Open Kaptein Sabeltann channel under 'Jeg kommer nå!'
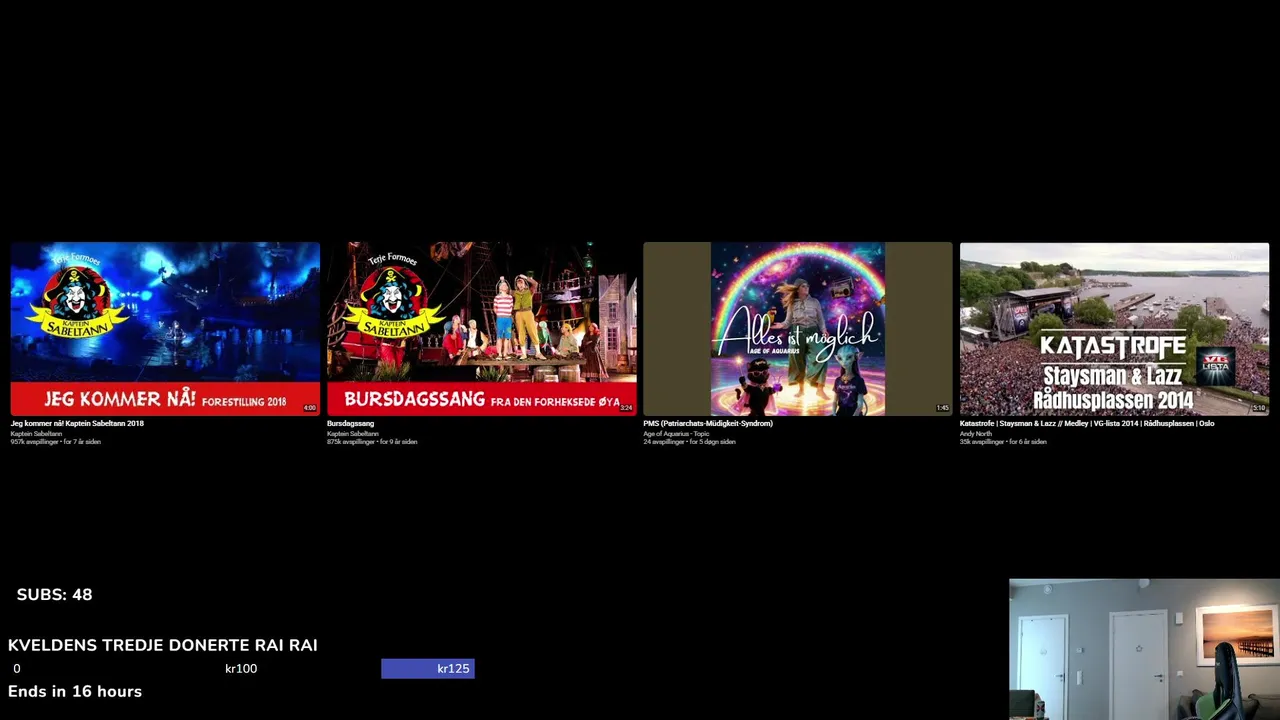Image resolution: width=1280 pixels, height=720 pixels. [x=36, y=434]
